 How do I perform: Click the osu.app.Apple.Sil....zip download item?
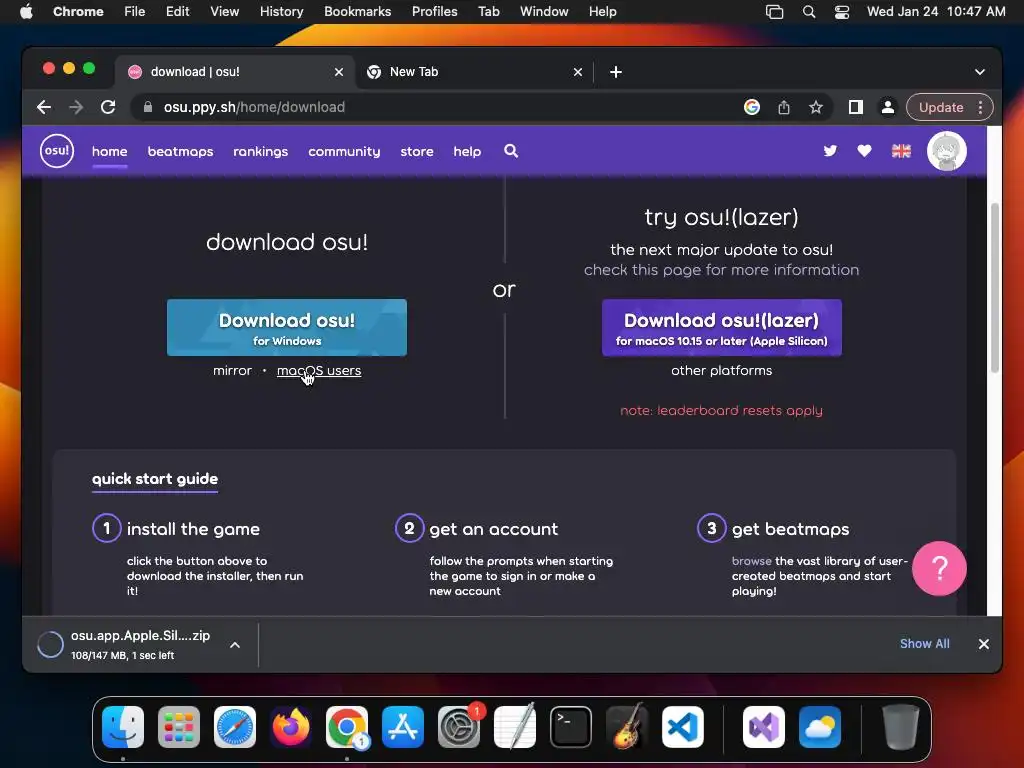point(140,645)
